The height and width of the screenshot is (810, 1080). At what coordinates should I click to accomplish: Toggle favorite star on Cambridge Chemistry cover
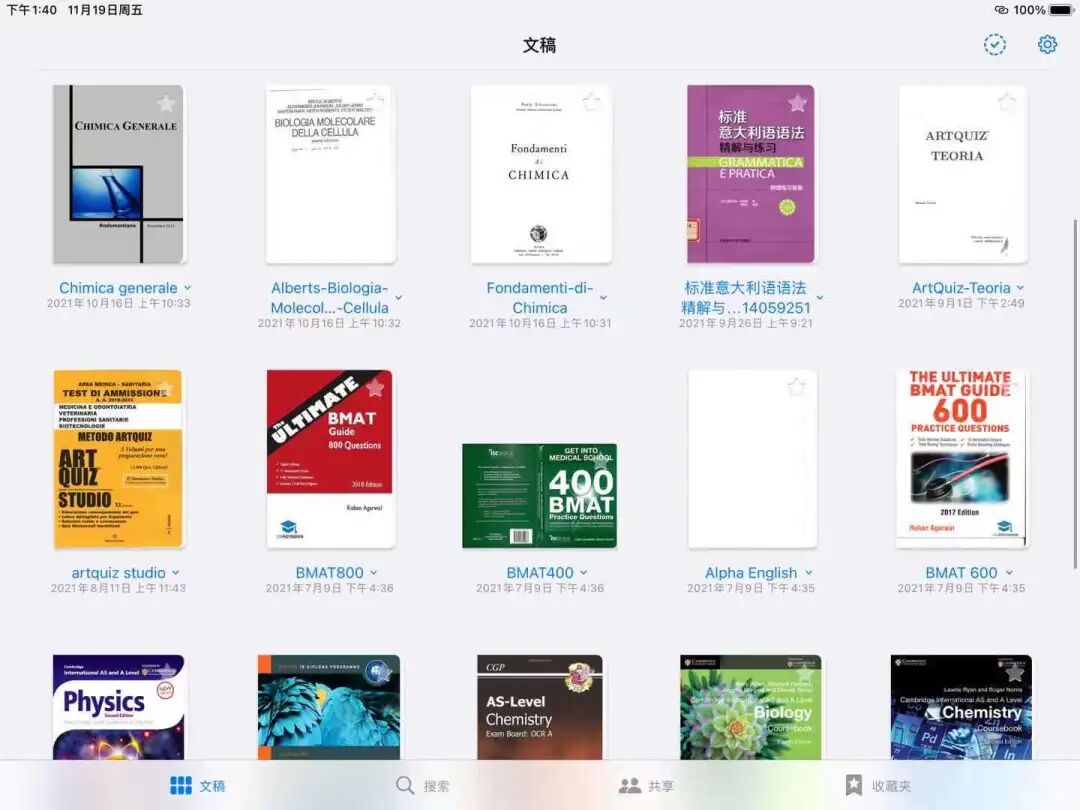[1015, 672]
